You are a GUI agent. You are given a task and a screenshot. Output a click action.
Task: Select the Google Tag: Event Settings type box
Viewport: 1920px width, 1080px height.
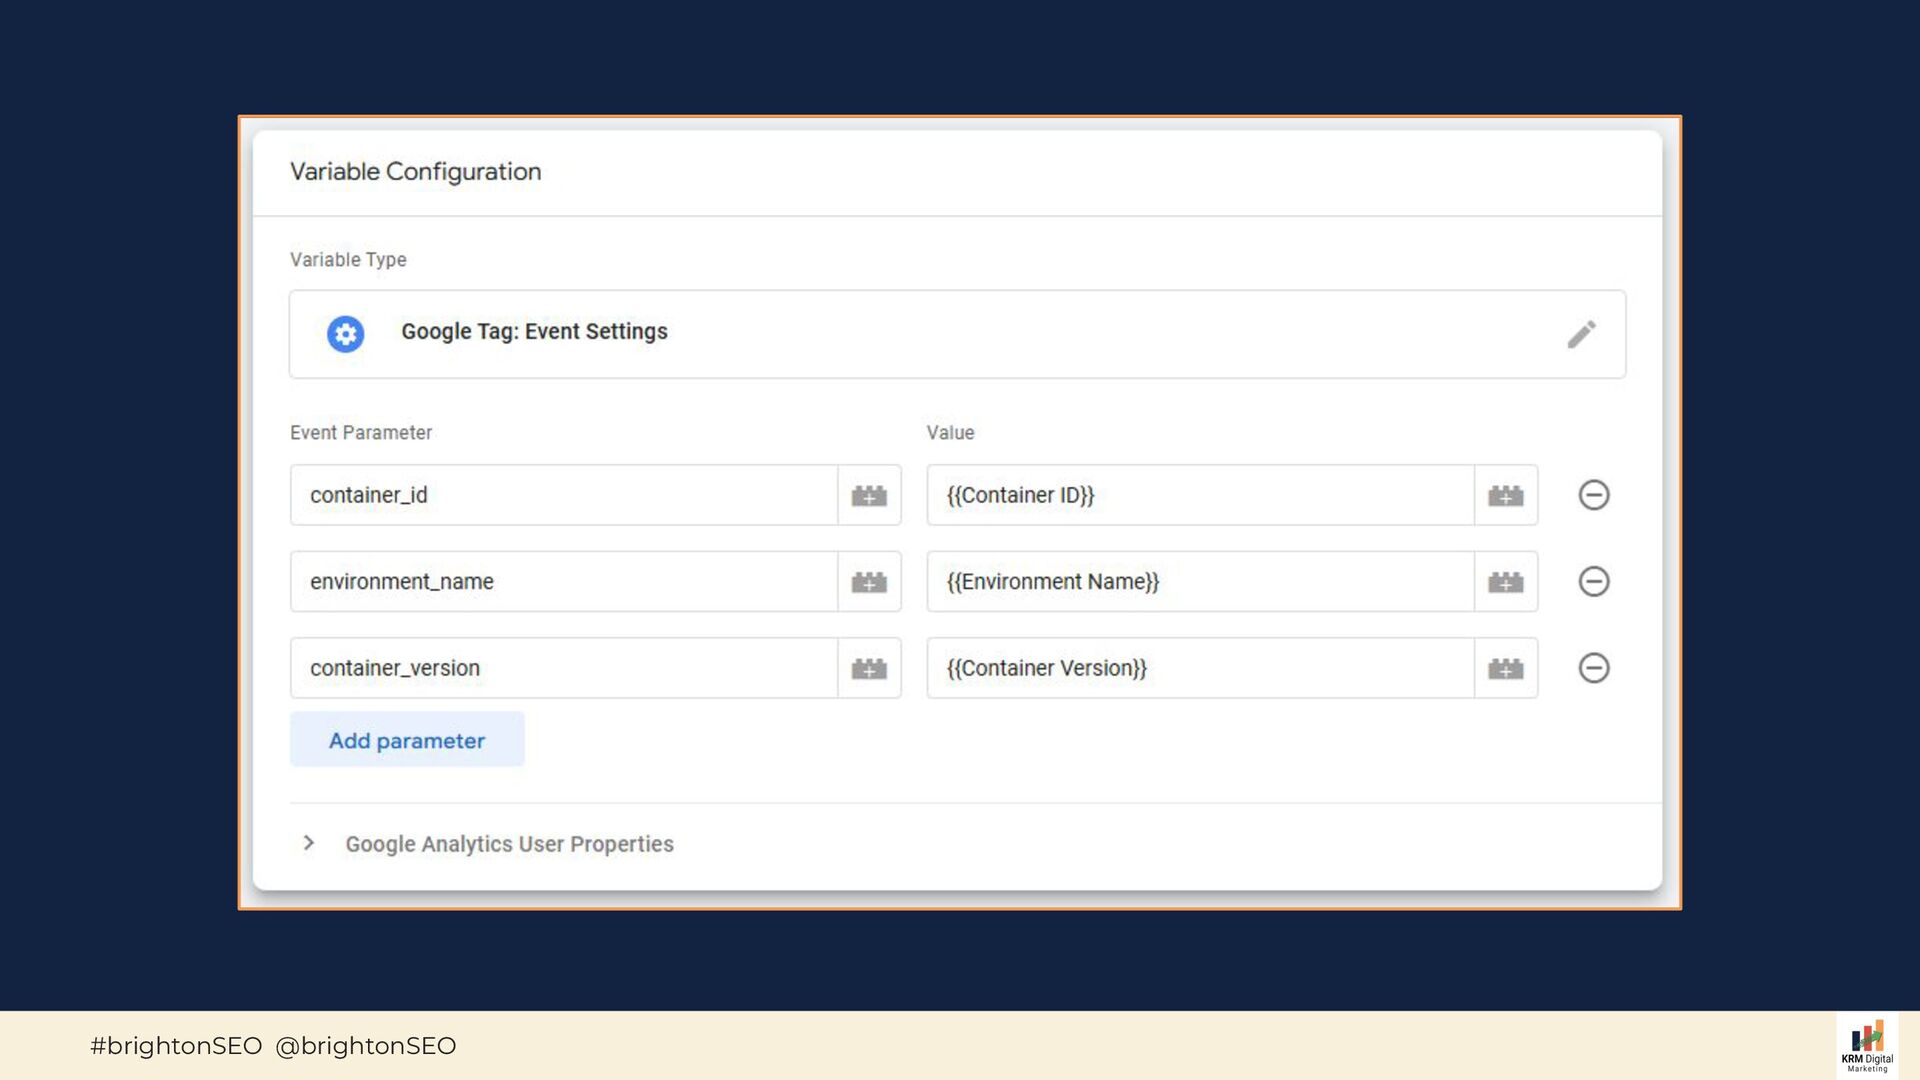click(956, 334)
